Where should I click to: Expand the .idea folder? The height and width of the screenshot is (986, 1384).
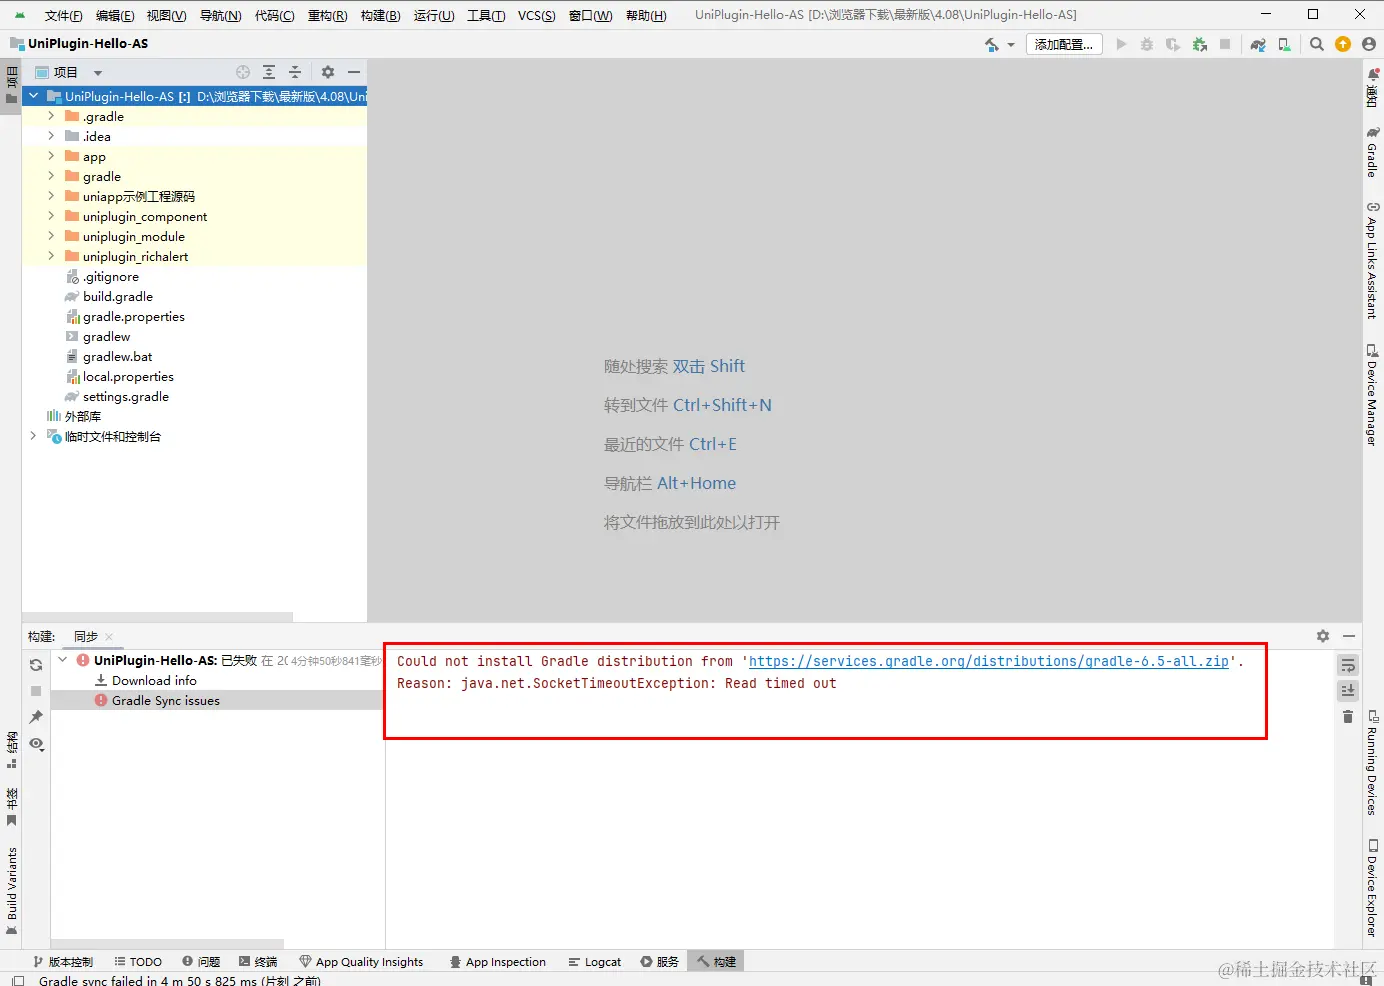pos(51,136)
